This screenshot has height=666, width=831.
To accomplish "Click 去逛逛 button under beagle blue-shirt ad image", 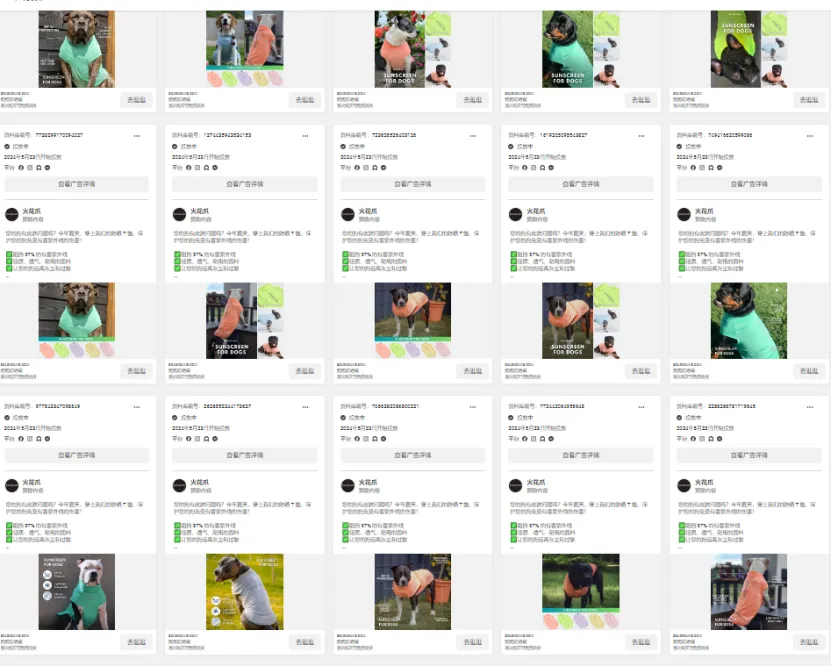I will point(305,100).
